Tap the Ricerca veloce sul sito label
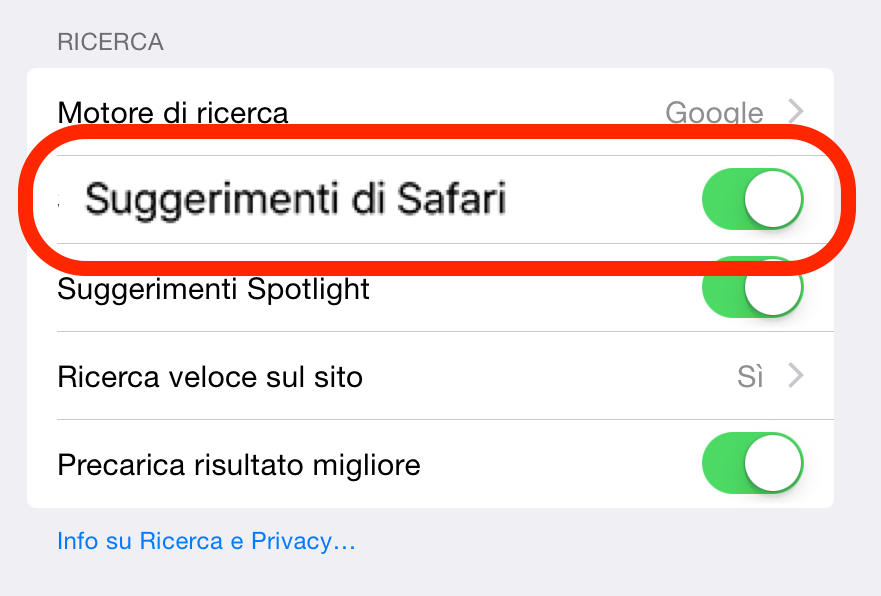This screenshot has height=596, width=881. click(210, 376)
